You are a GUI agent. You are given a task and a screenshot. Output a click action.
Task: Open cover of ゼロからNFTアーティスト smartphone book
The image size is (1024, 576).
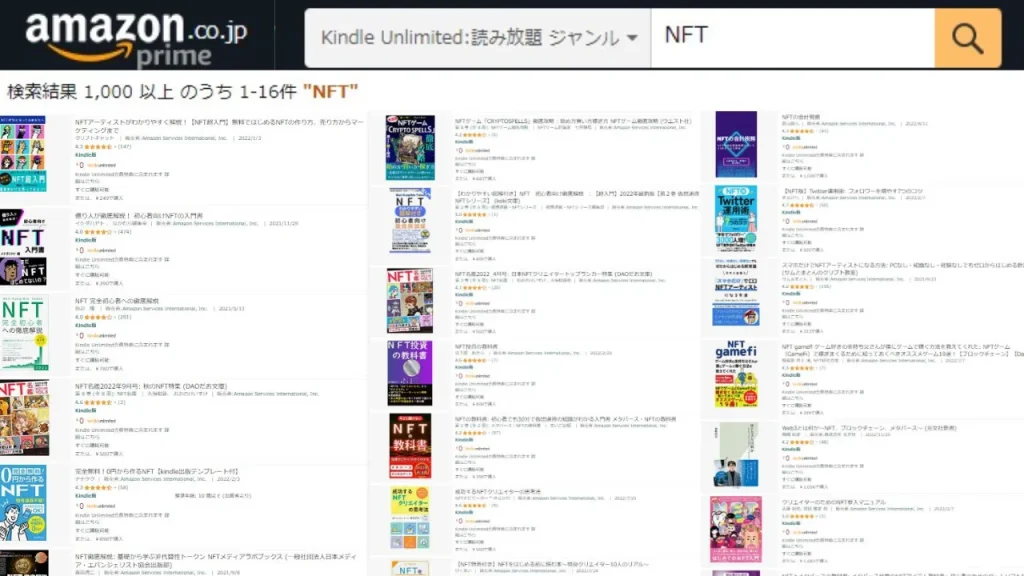click(736, 293)
